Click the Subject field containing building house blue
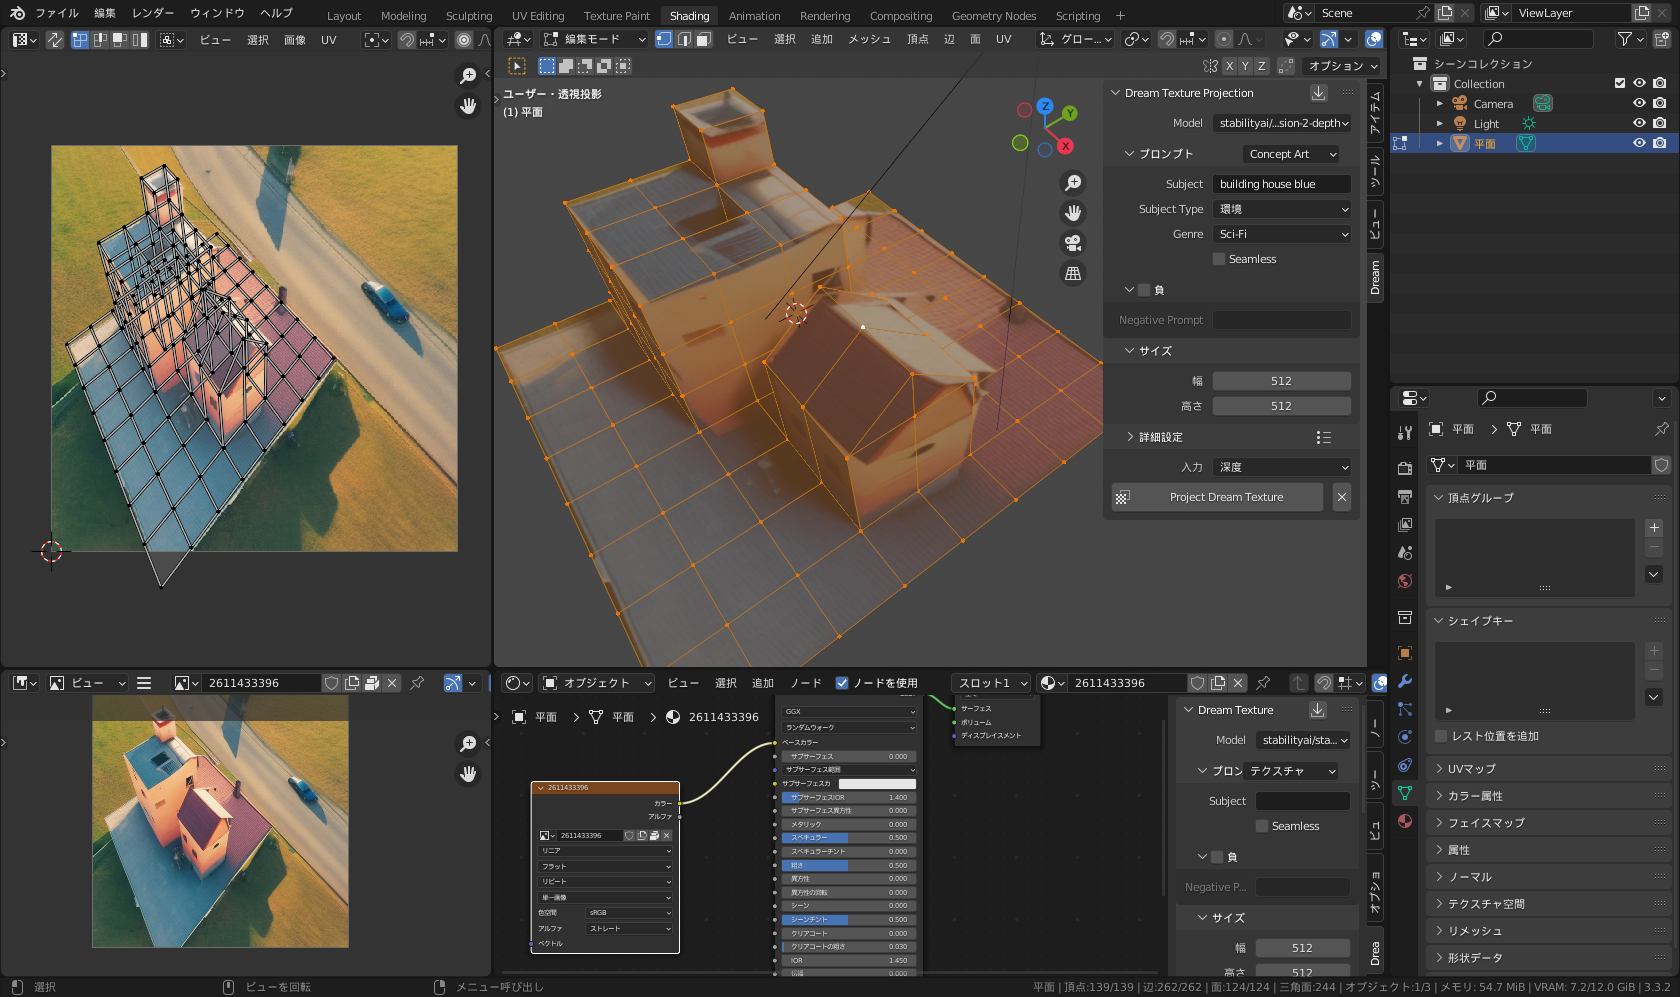Viewport: 1680px width, 997px height. [x=1282, y=184]
